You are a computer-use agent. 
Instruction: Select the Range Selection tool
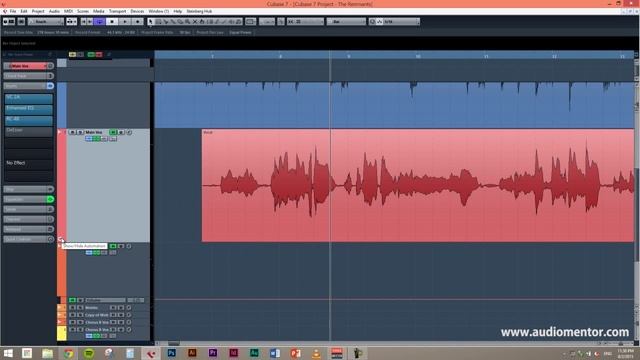click(x=158, y=22)
